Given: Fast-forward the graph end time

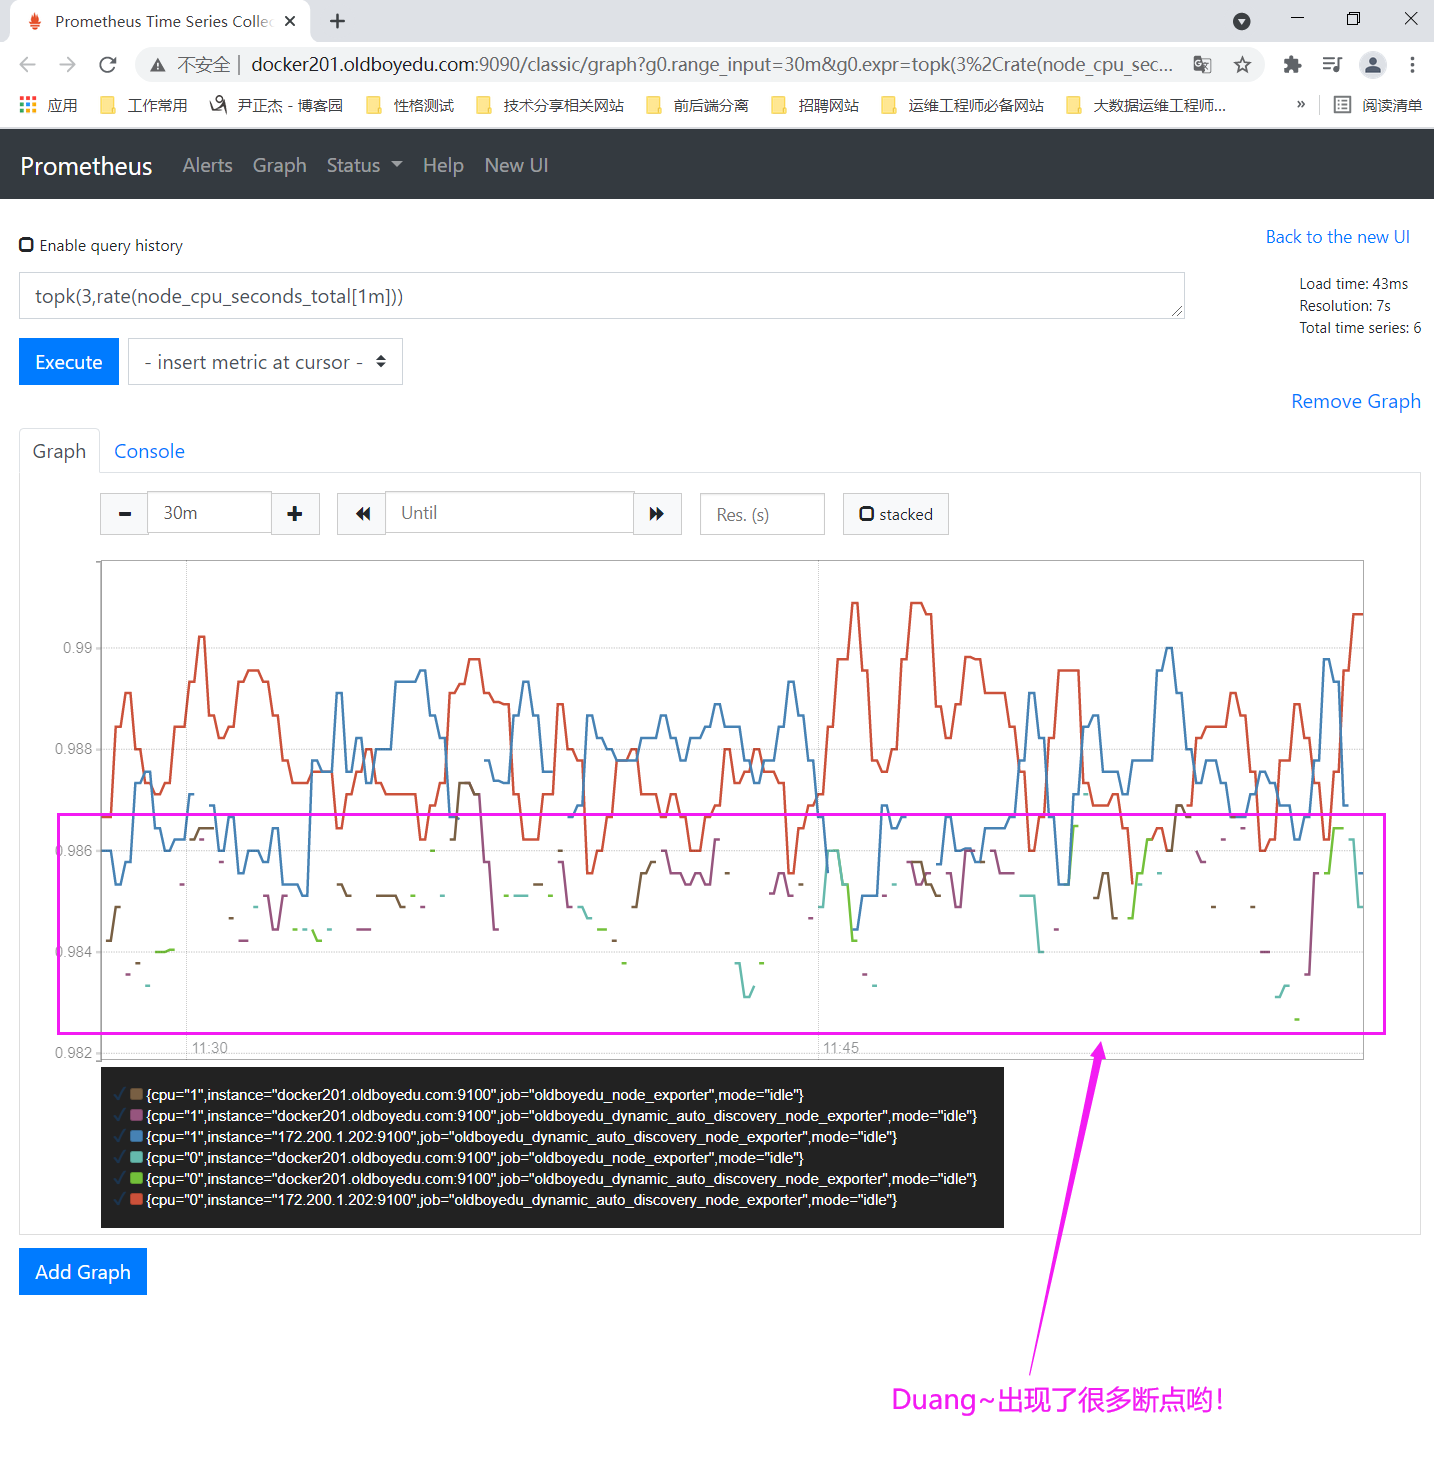Looking at the screenshot, I should click(657, 514).
